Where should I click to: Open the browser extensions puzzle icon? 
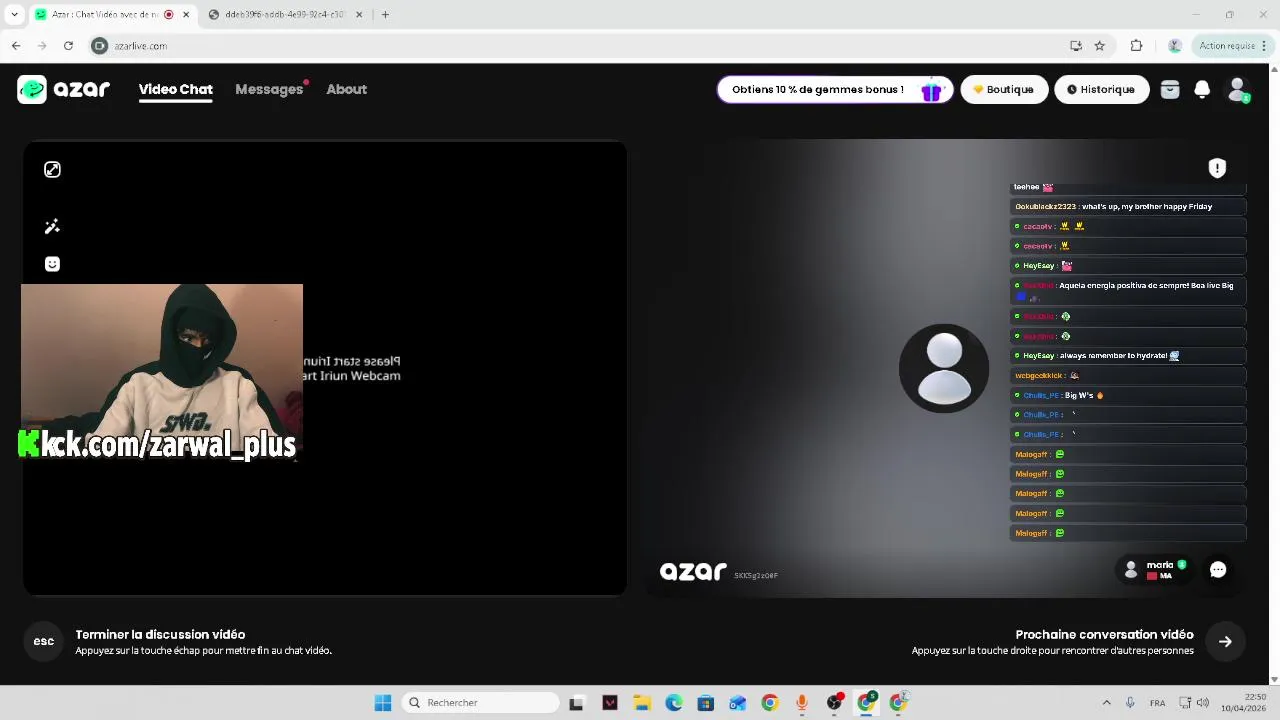[1136, 45]
